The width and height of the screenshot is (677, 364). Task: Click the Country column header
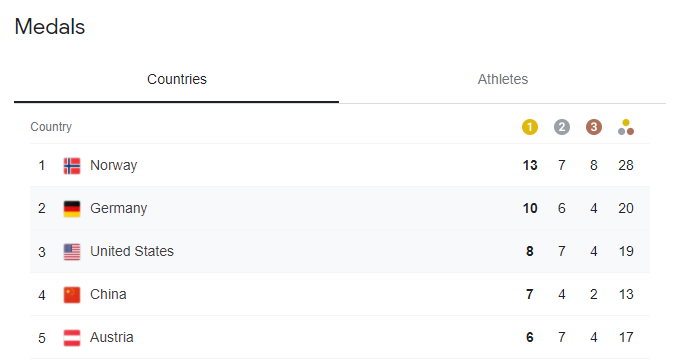click(x=51, y=127)
